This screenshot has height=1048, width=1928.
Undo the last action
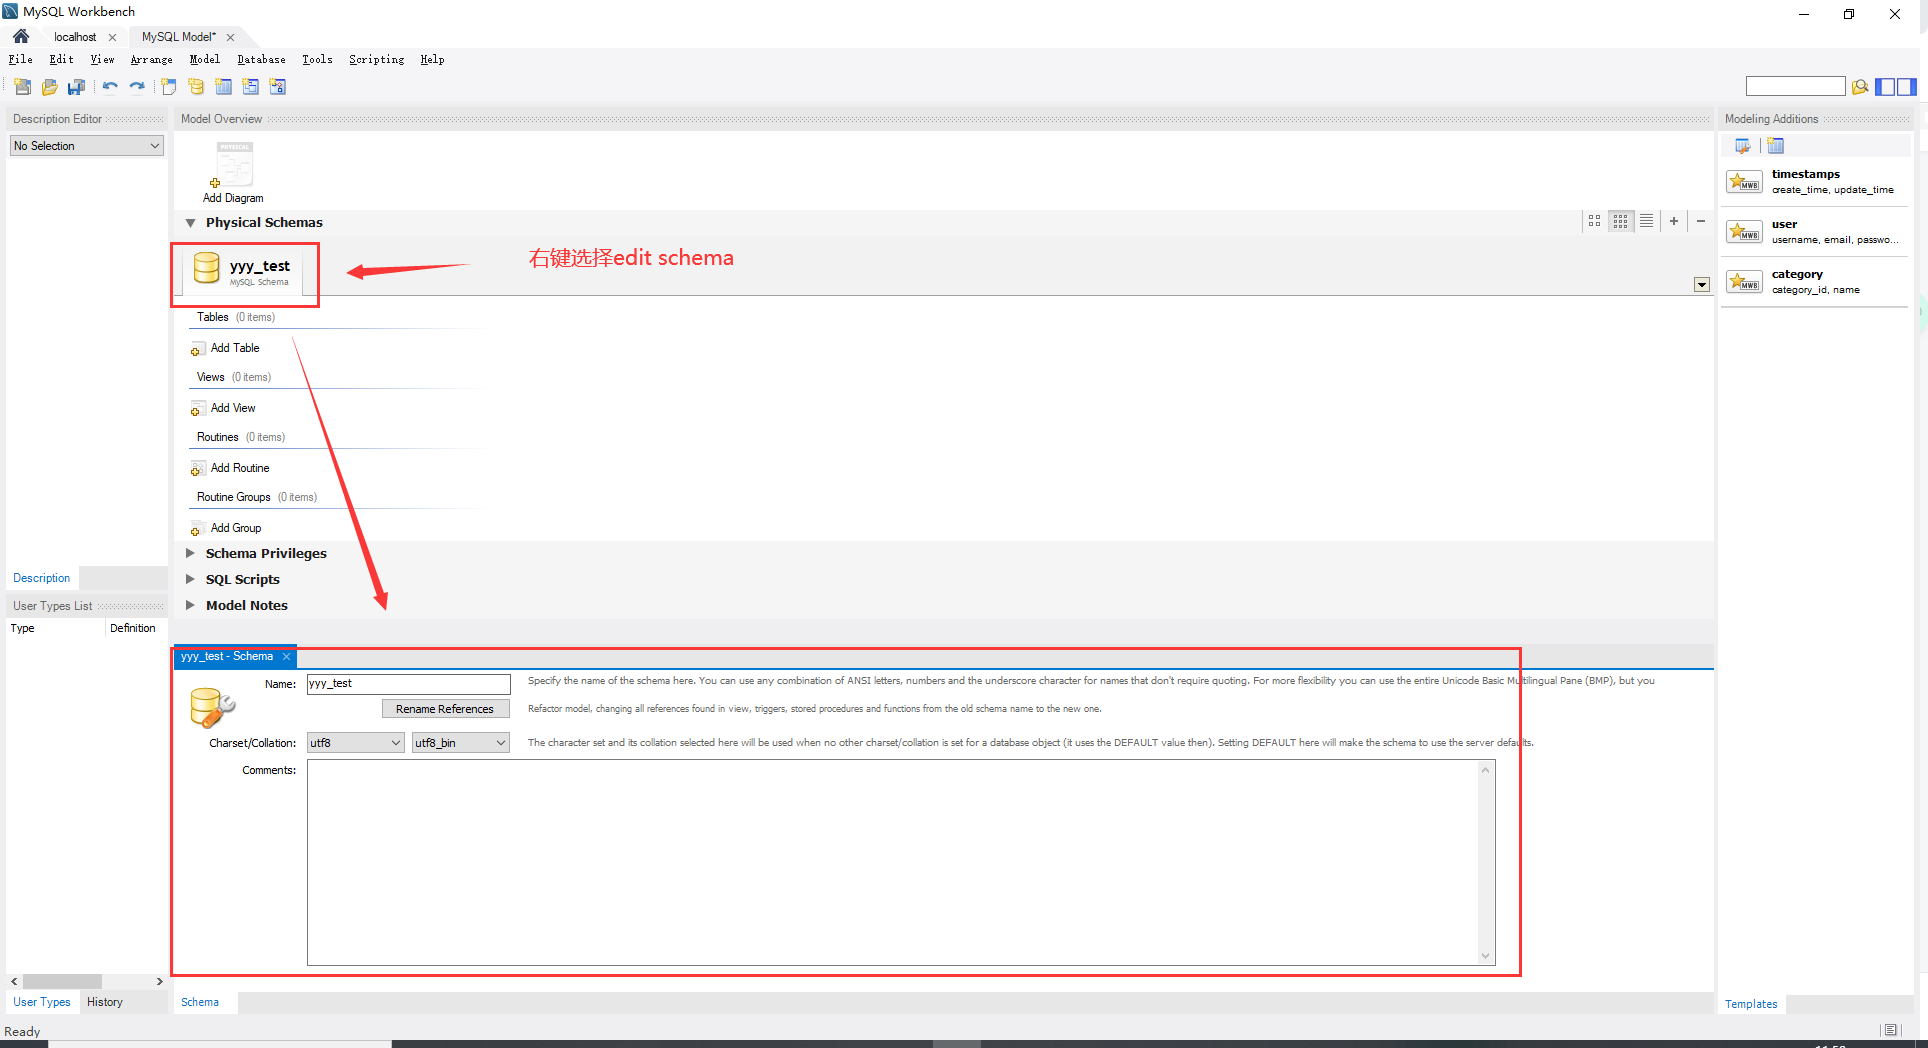click(110, 86)
